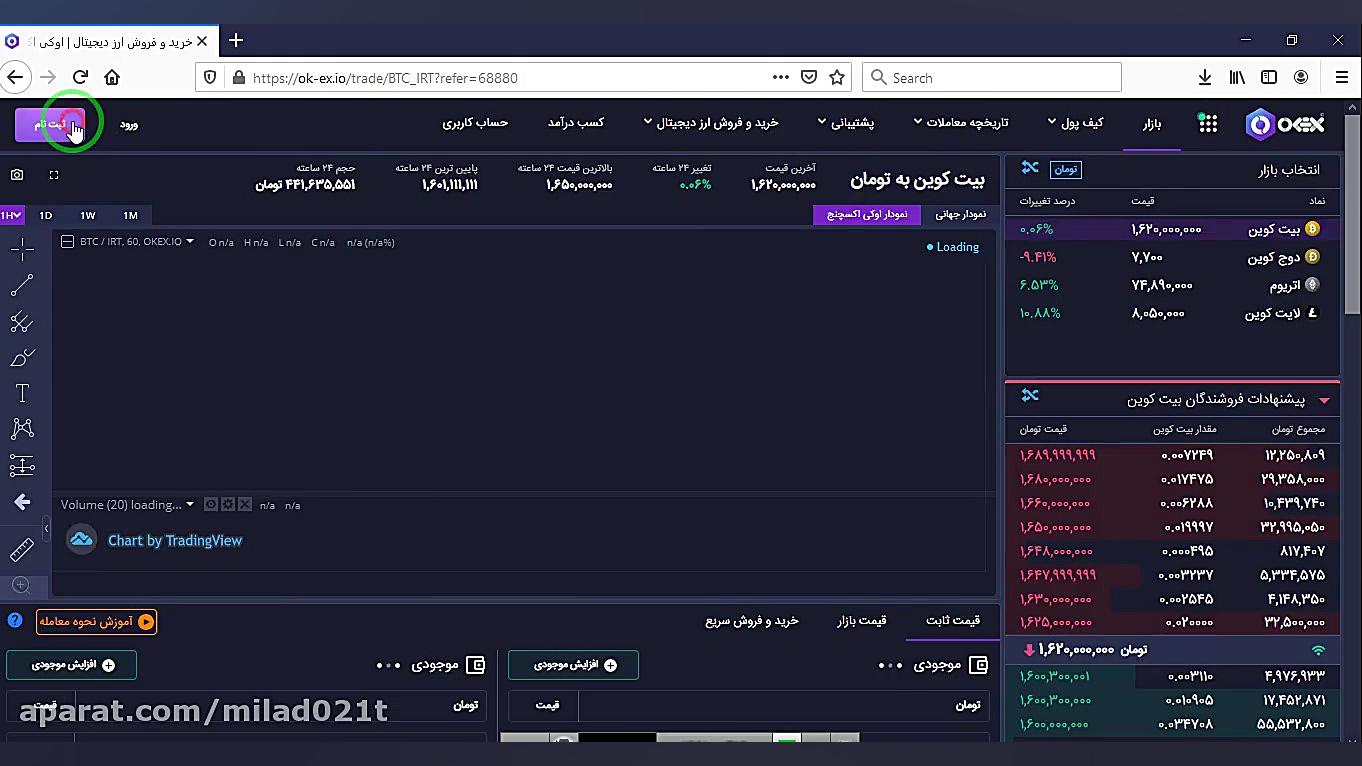This screenshot has height=766, width=1362.
Task: Bookmark this page with the star icon
Action: click(x=837, y=77)
